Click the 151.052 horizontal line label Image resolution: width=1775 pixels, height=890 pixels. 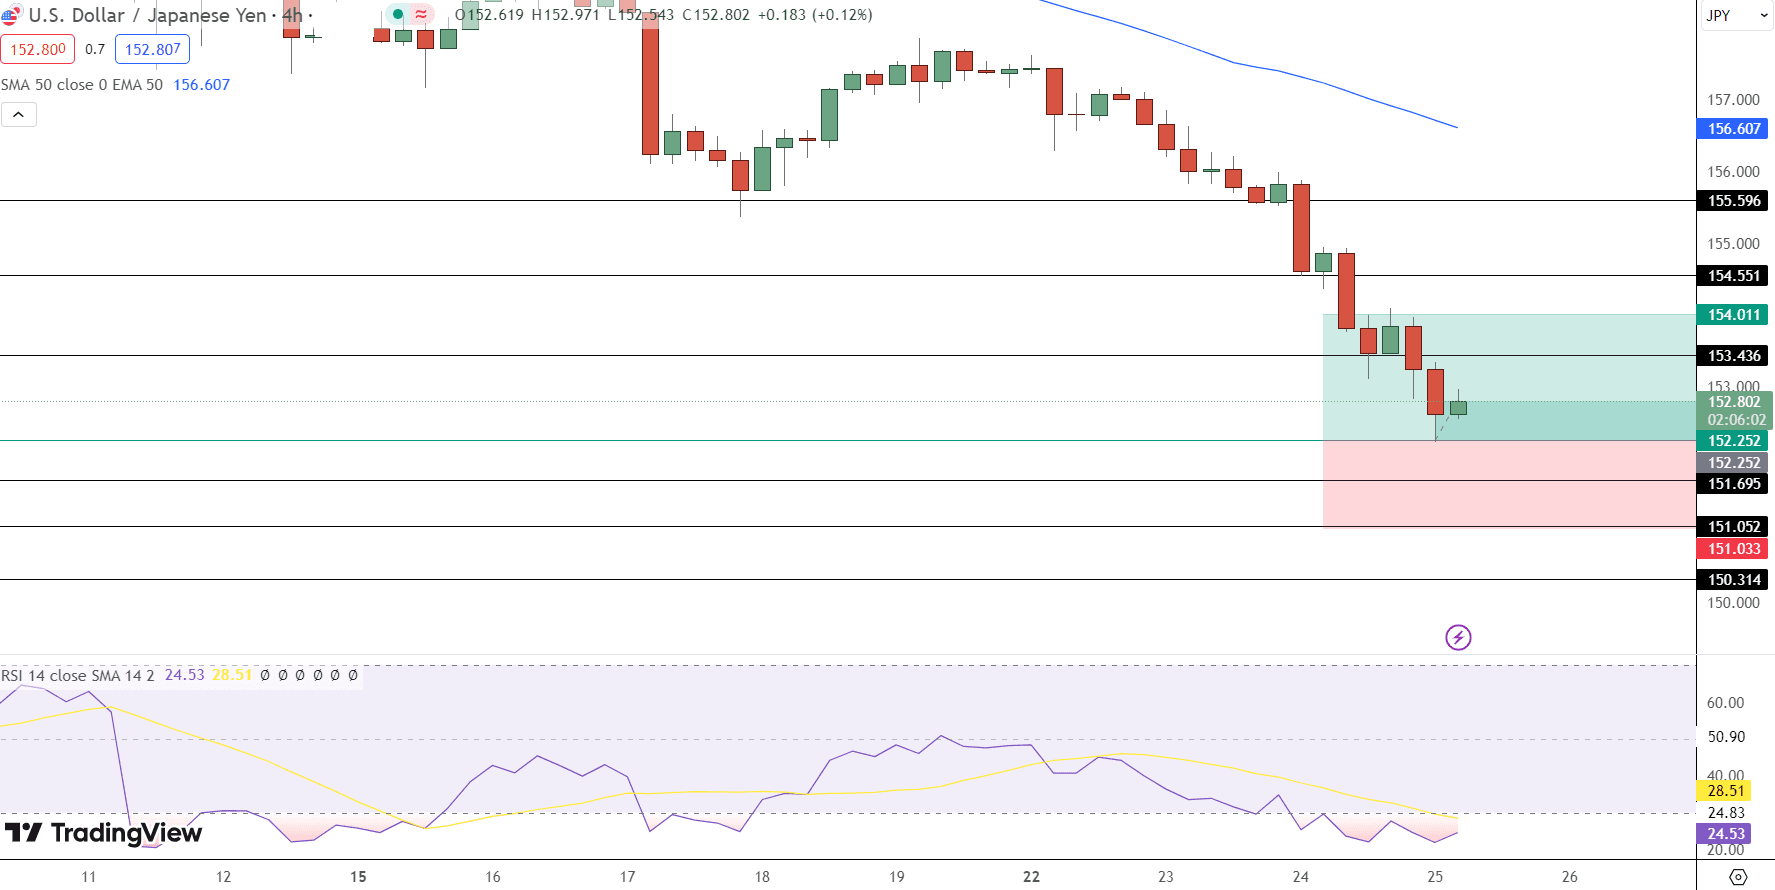[x=1733, y=527]
